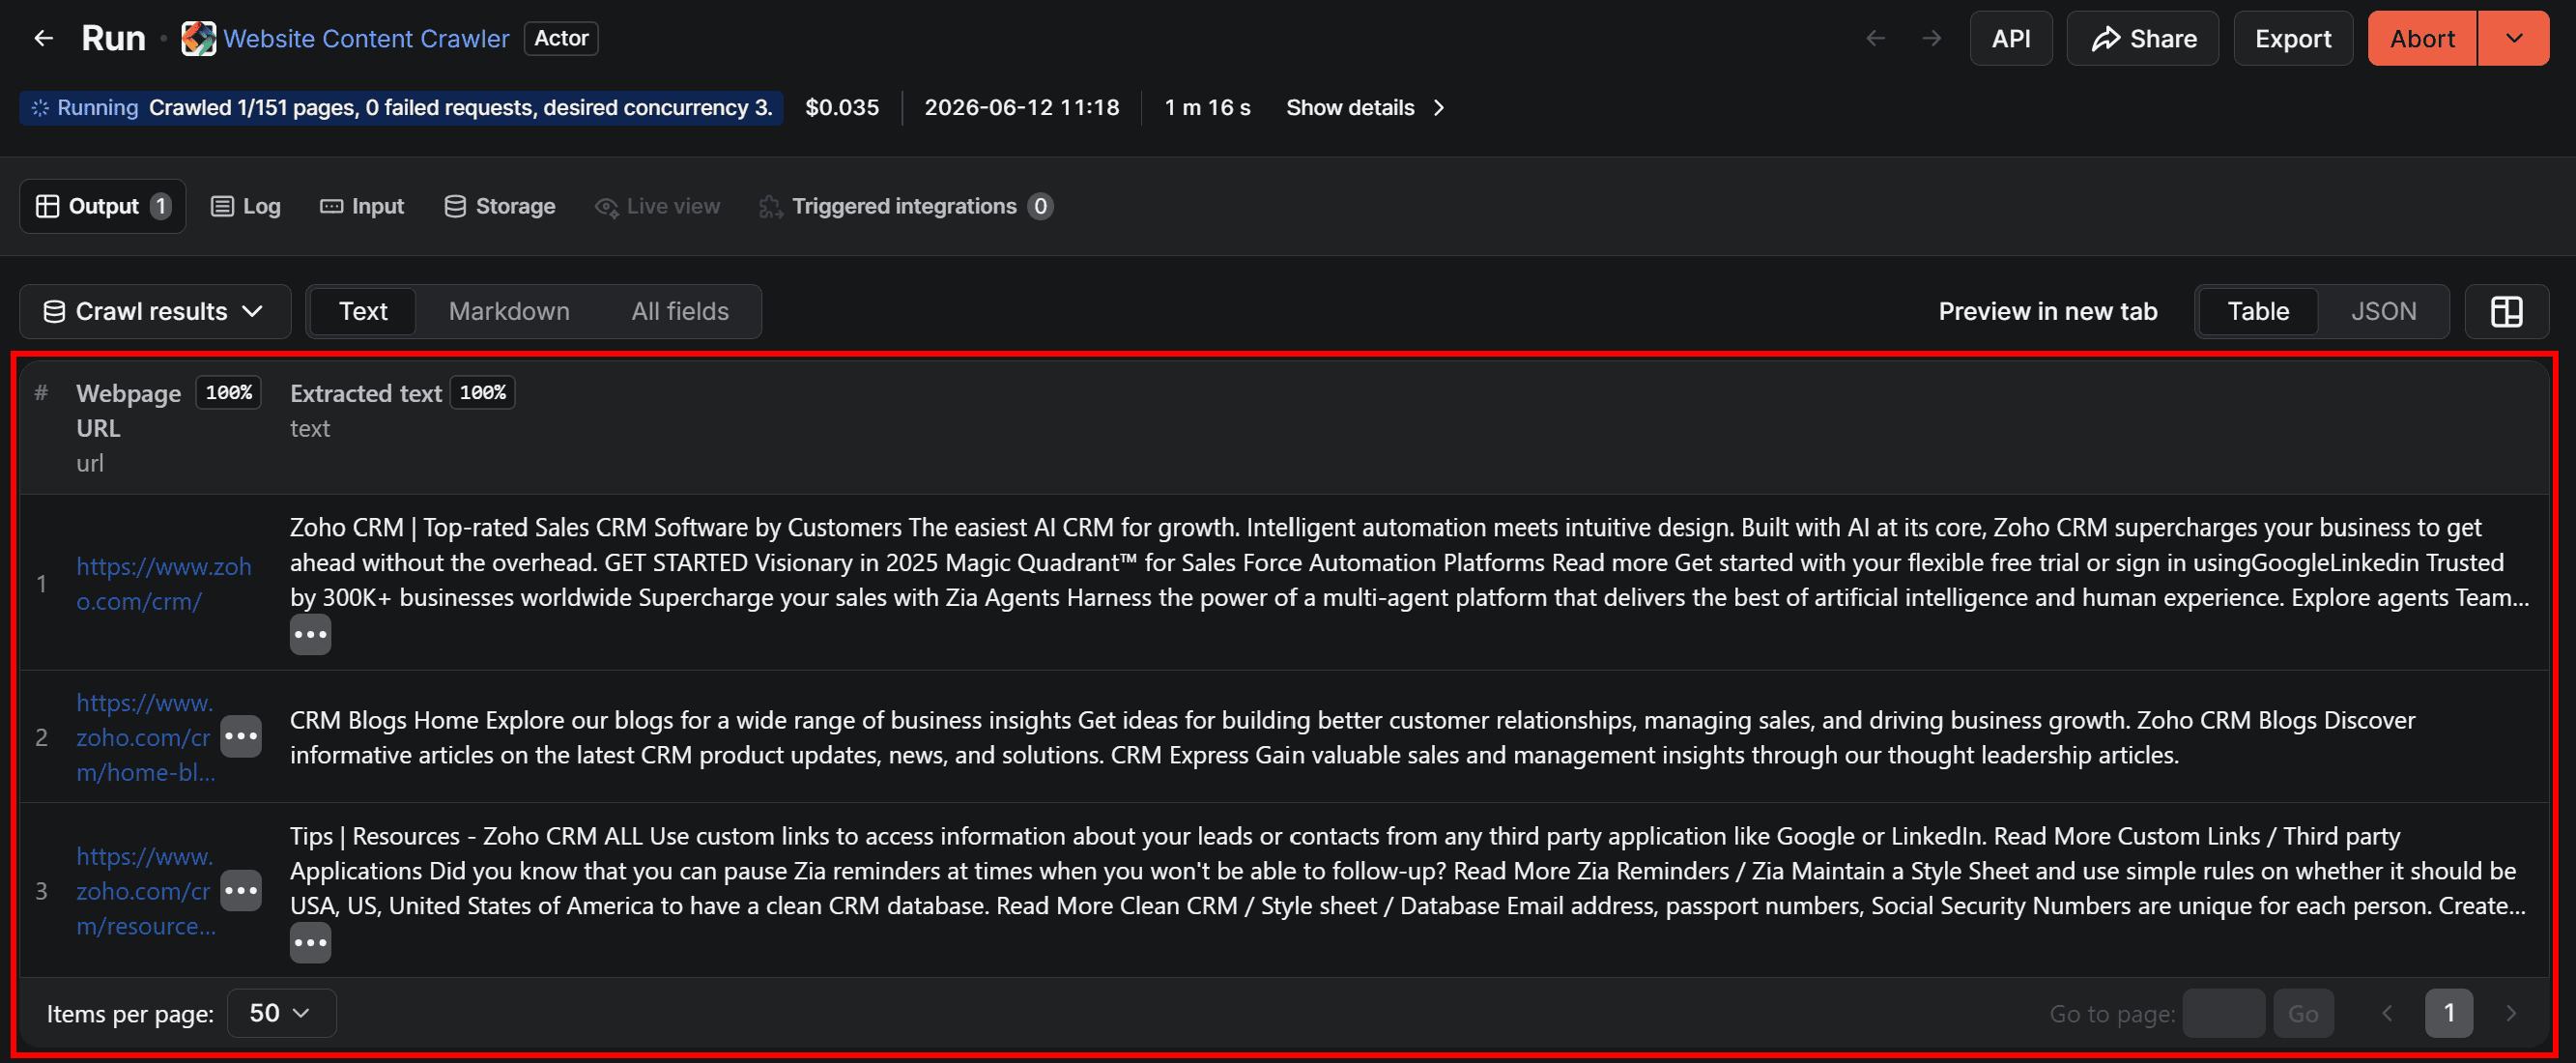Screen dimensions: 2576x1063
Task: Select the All fields view
Action: (680, 311)
